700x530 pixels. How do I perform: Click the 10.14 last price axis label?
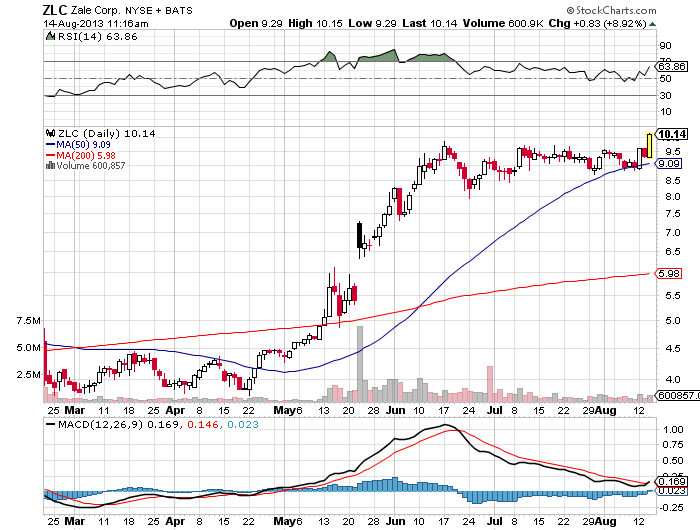672,134
